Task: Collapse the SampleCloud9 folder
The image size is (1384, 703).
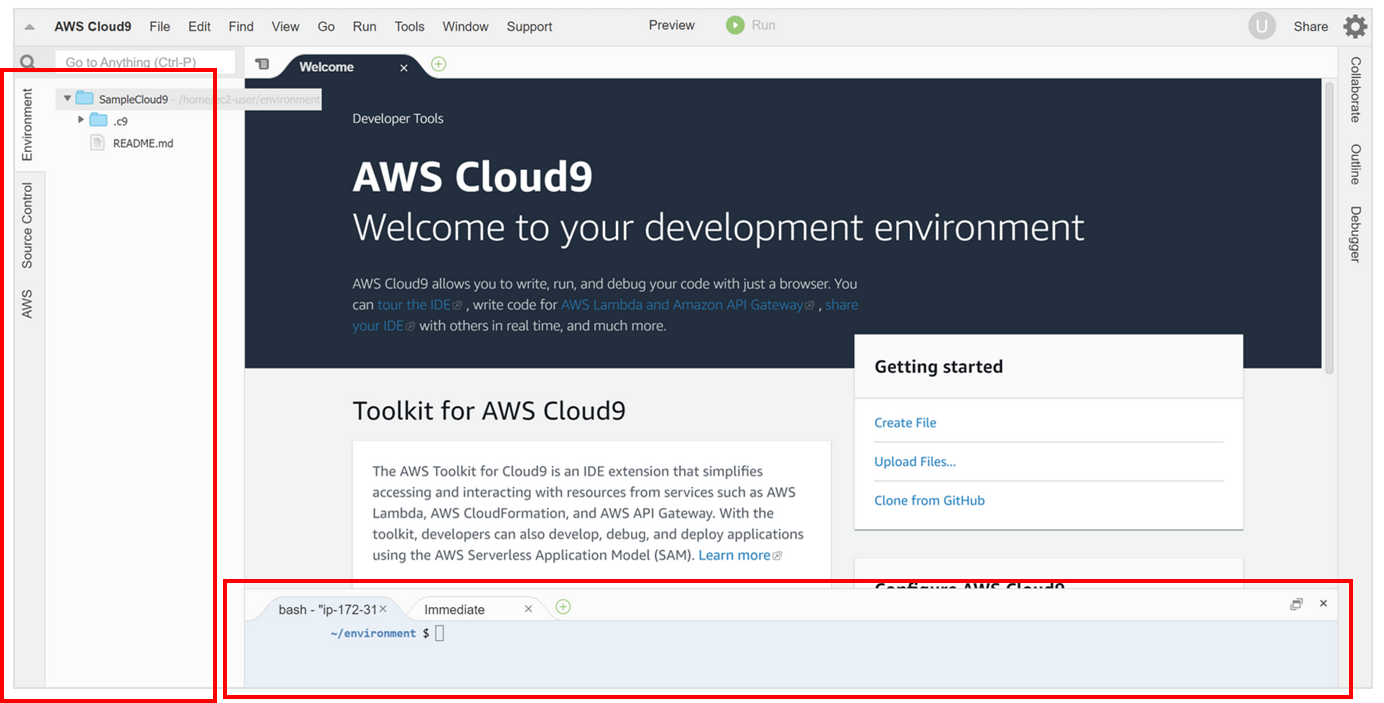Action: tap(66, 98)
